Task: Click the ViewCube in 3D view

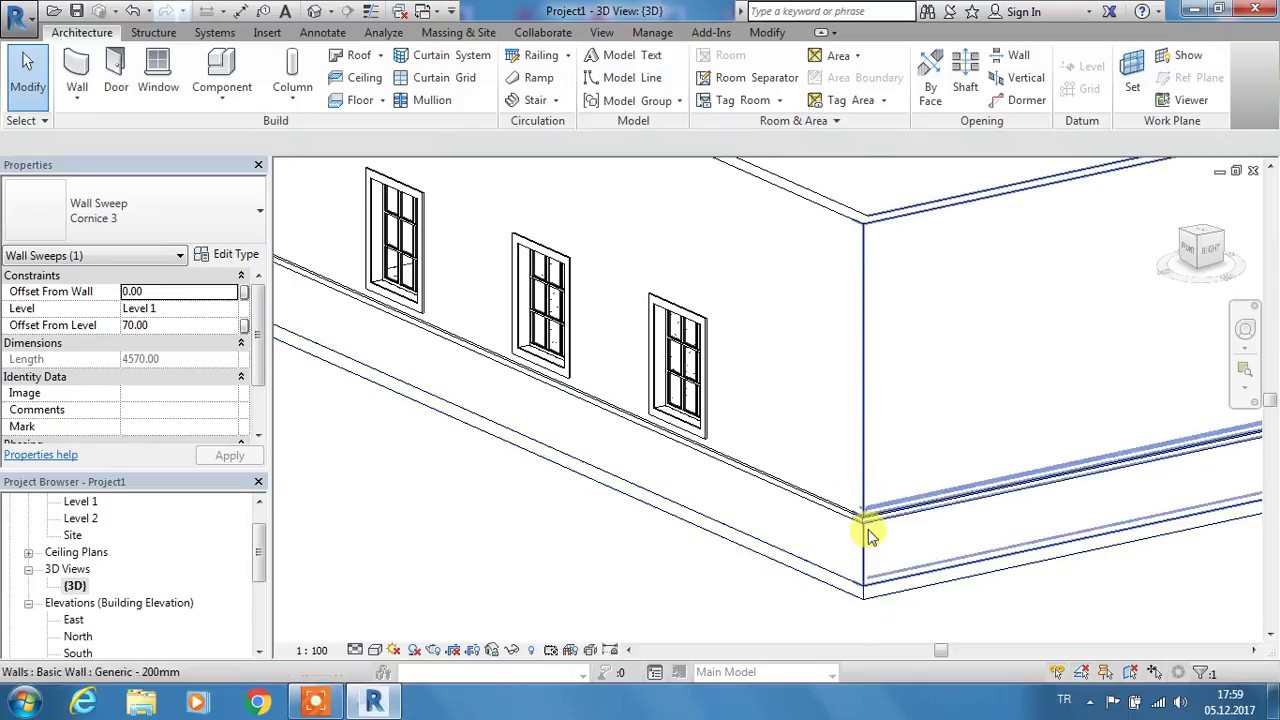Action: pos(1201,246)
